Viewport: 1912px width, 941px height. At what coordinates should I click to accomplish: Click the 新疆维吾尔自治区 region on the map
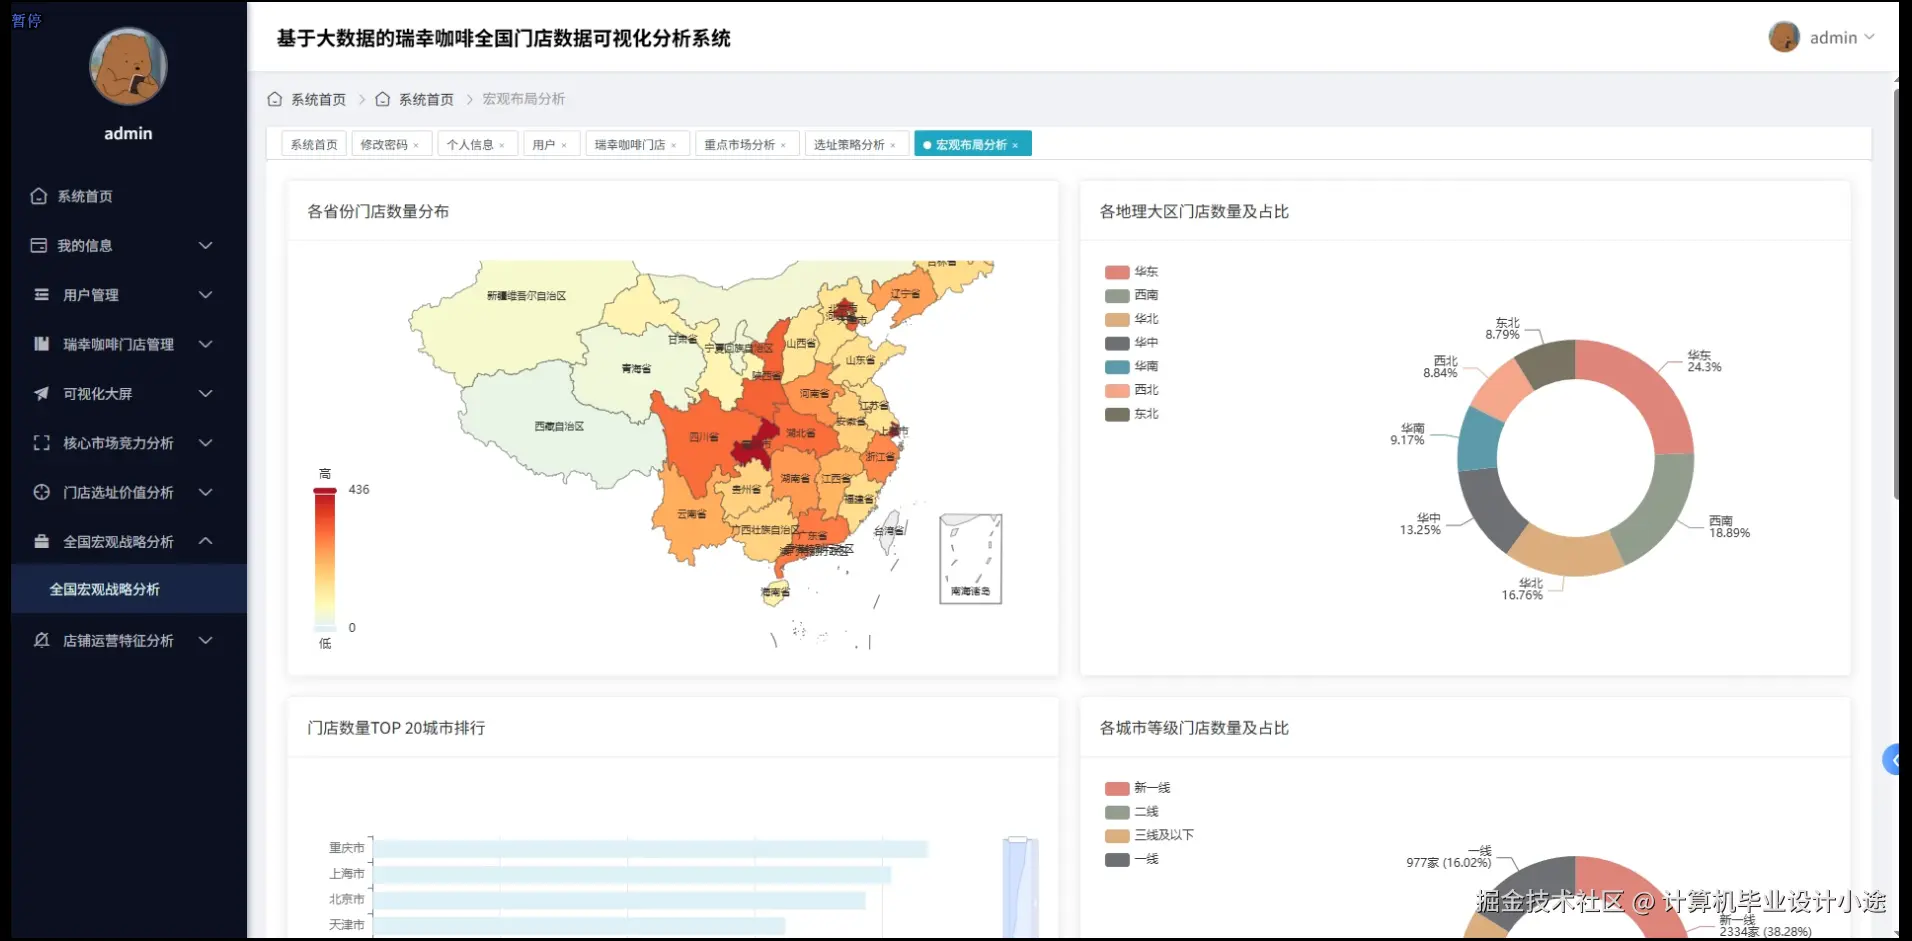click(527, 296)
